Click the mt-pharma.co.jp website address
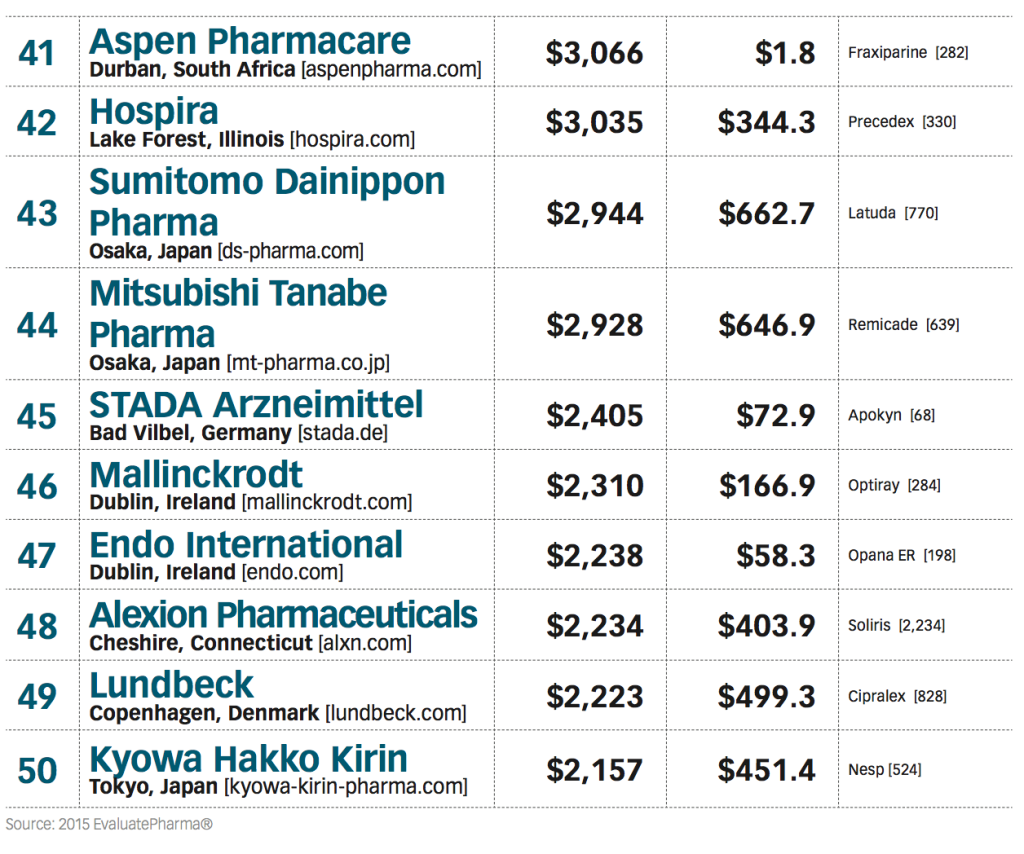Image resolution: width=1024 pixels, height=854 pixels. pos(308,362)
